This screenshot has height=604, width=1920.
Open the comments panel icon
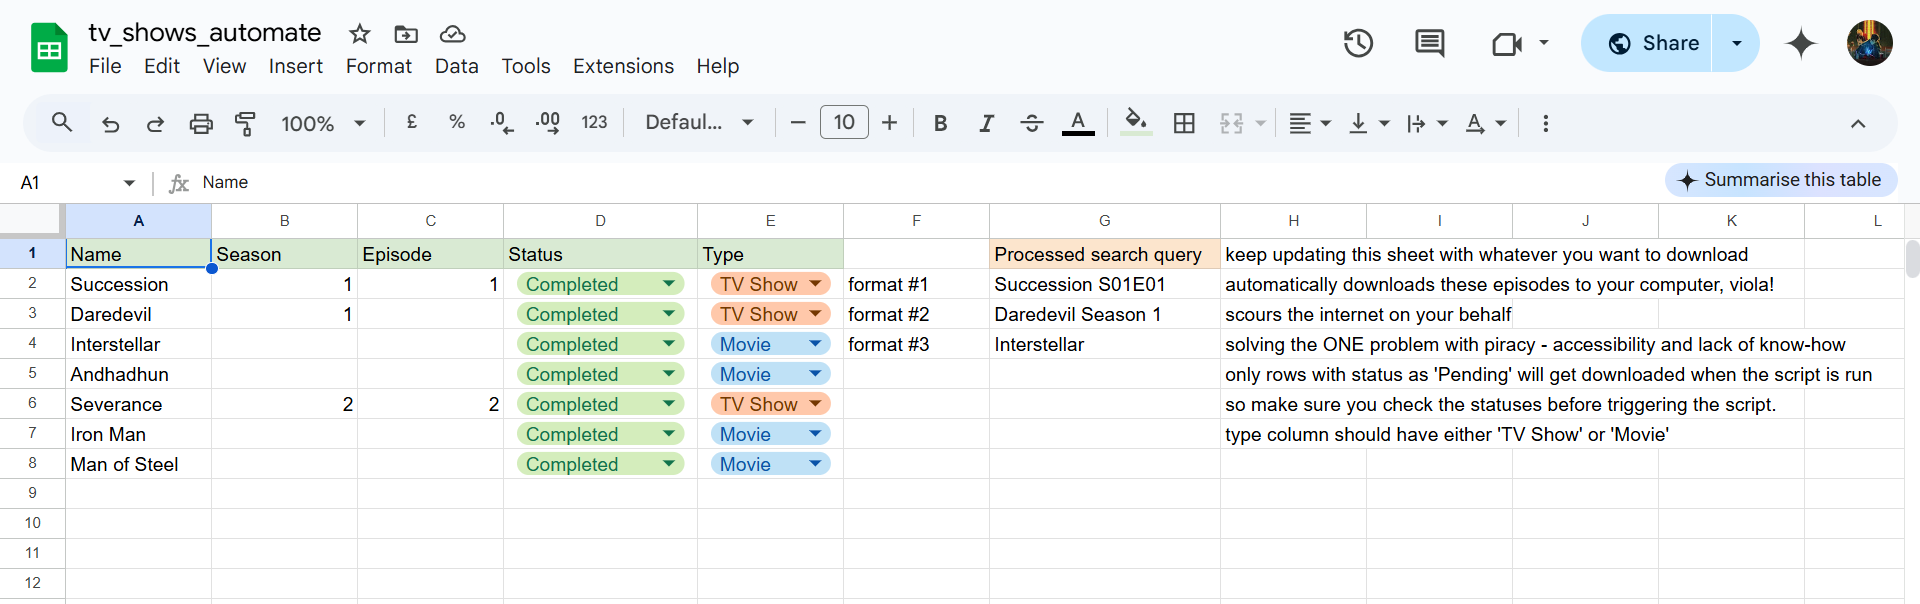point(1430,43)
